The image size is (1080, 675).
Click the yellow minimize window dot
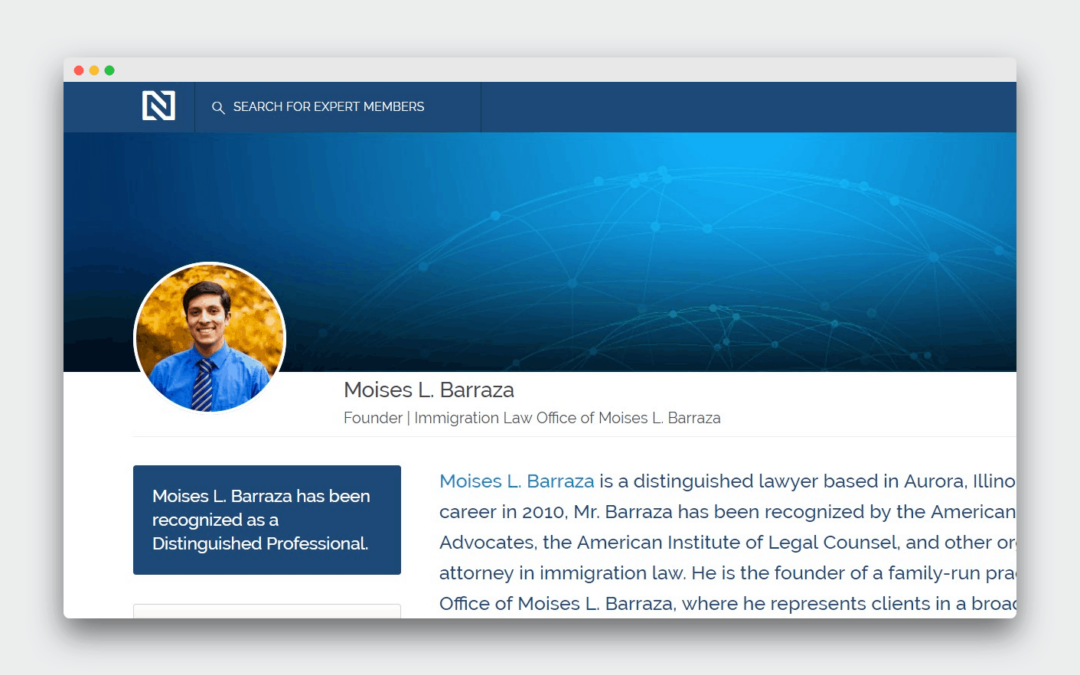click(94, 70)
